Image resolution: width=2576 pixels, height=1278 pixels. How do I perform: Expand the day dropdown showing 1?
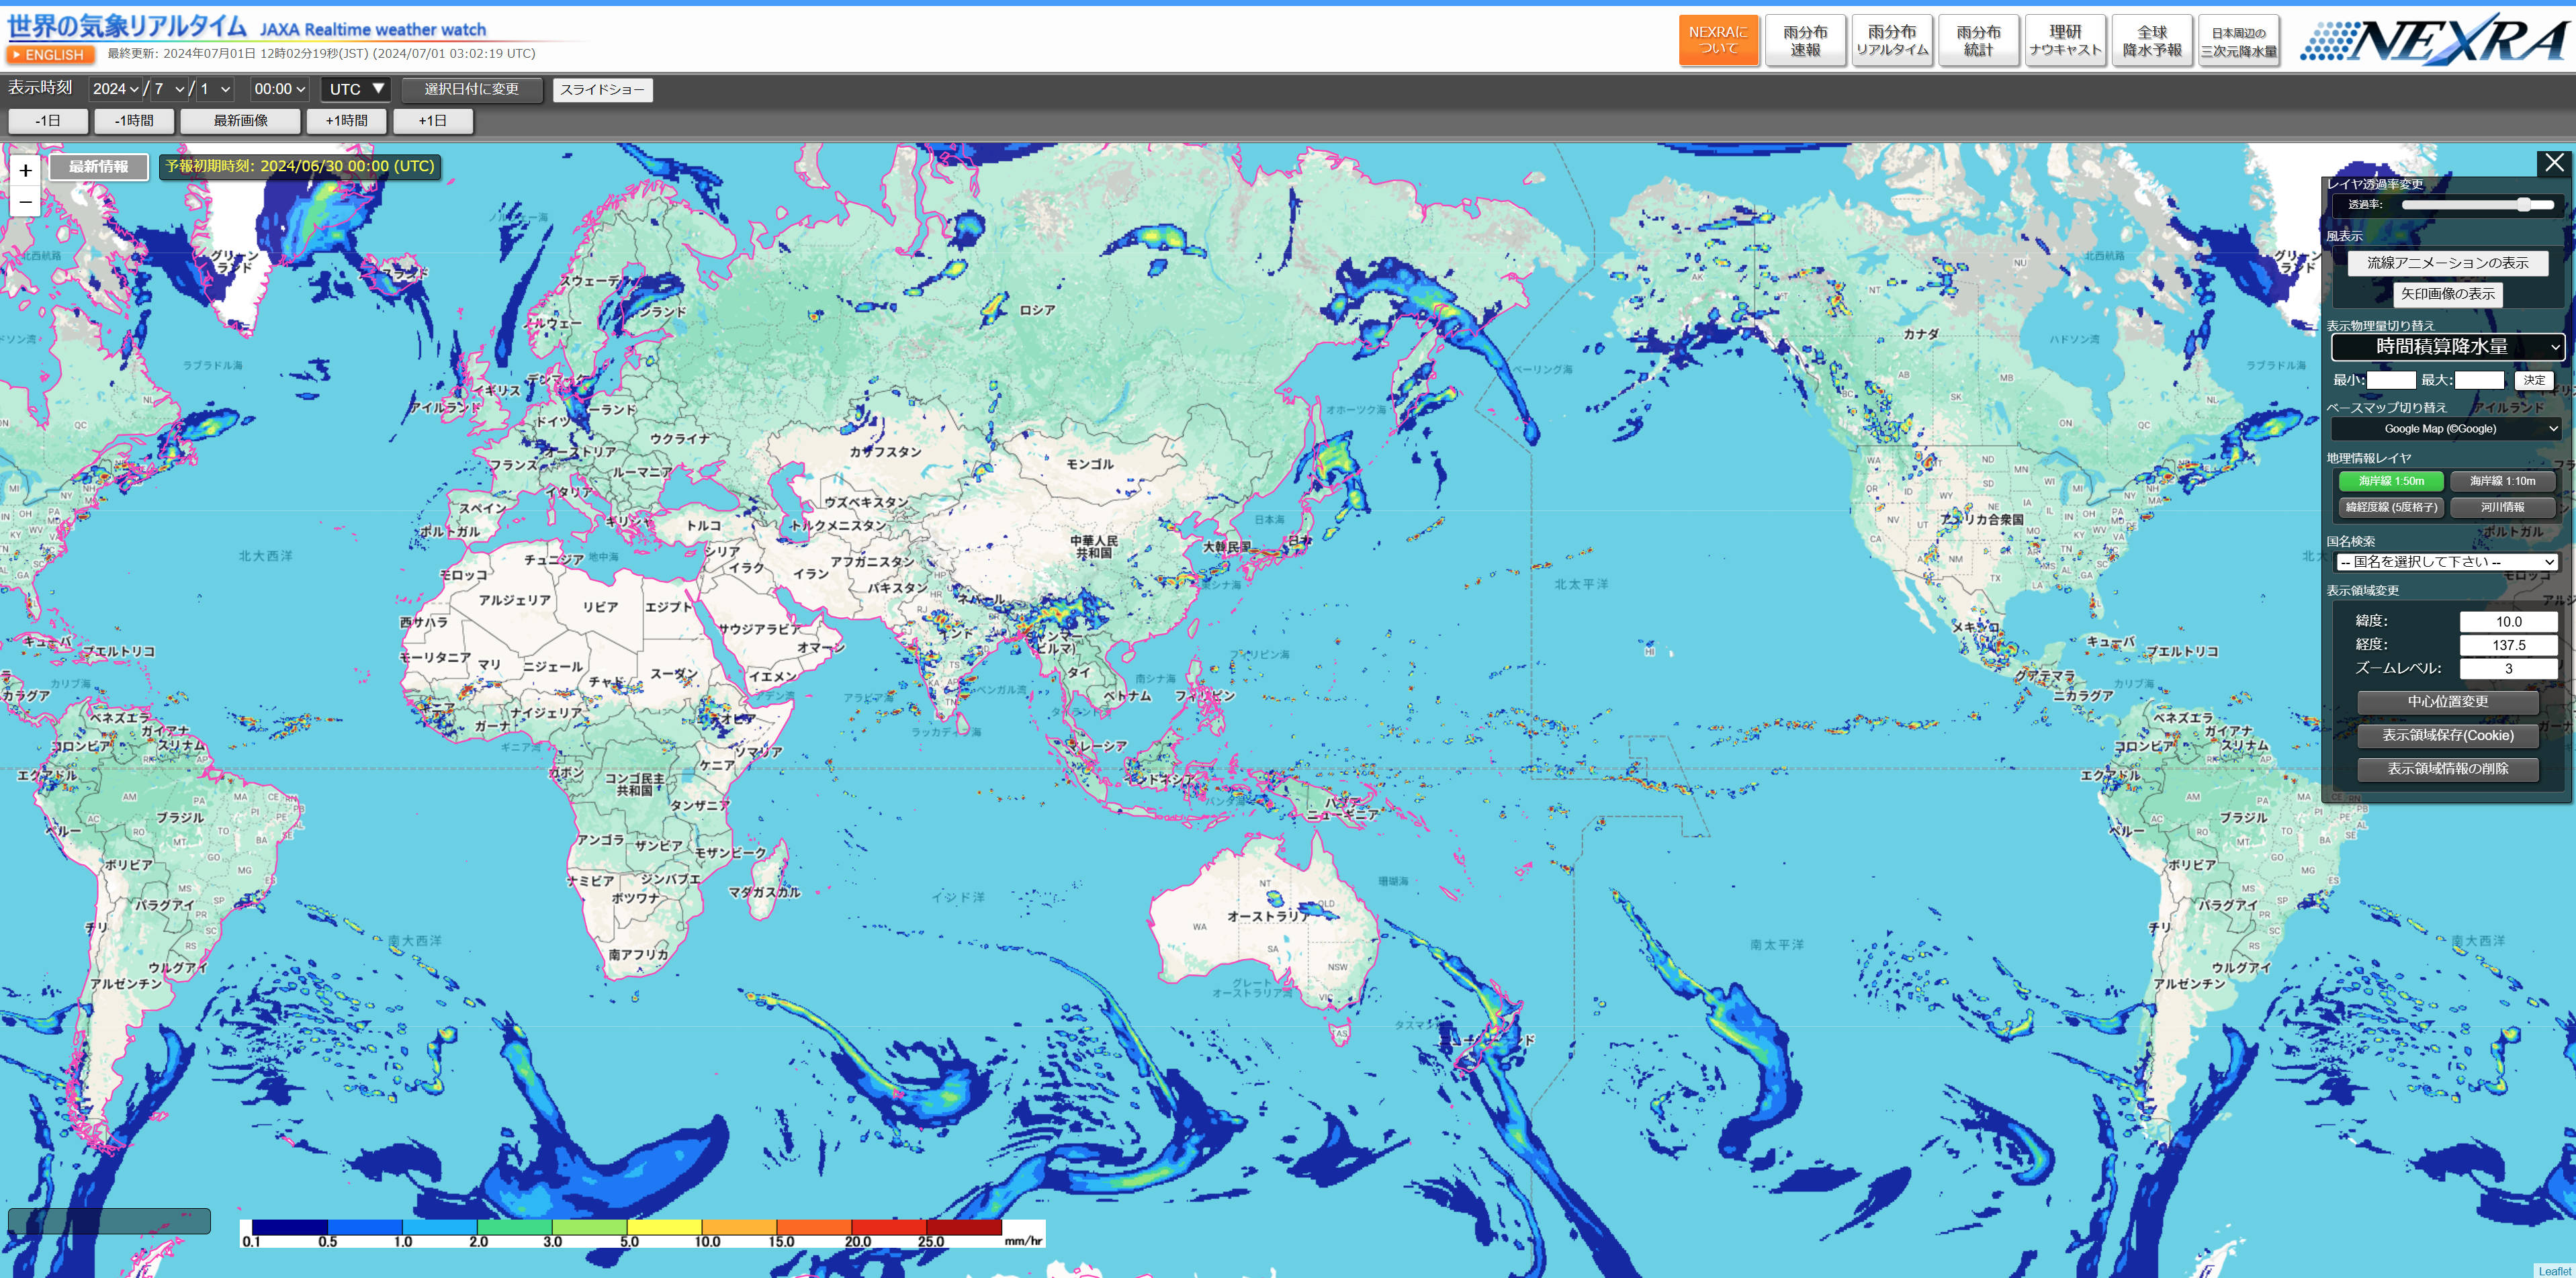pyautogui.click(x=215, y=89)
